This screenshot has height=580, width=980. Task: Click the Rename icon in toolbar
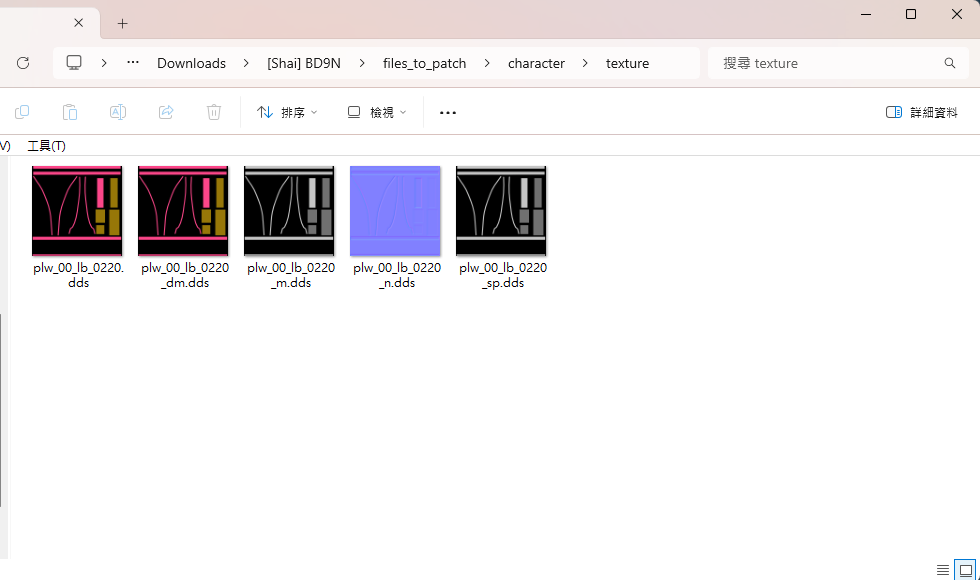(117, 112)
